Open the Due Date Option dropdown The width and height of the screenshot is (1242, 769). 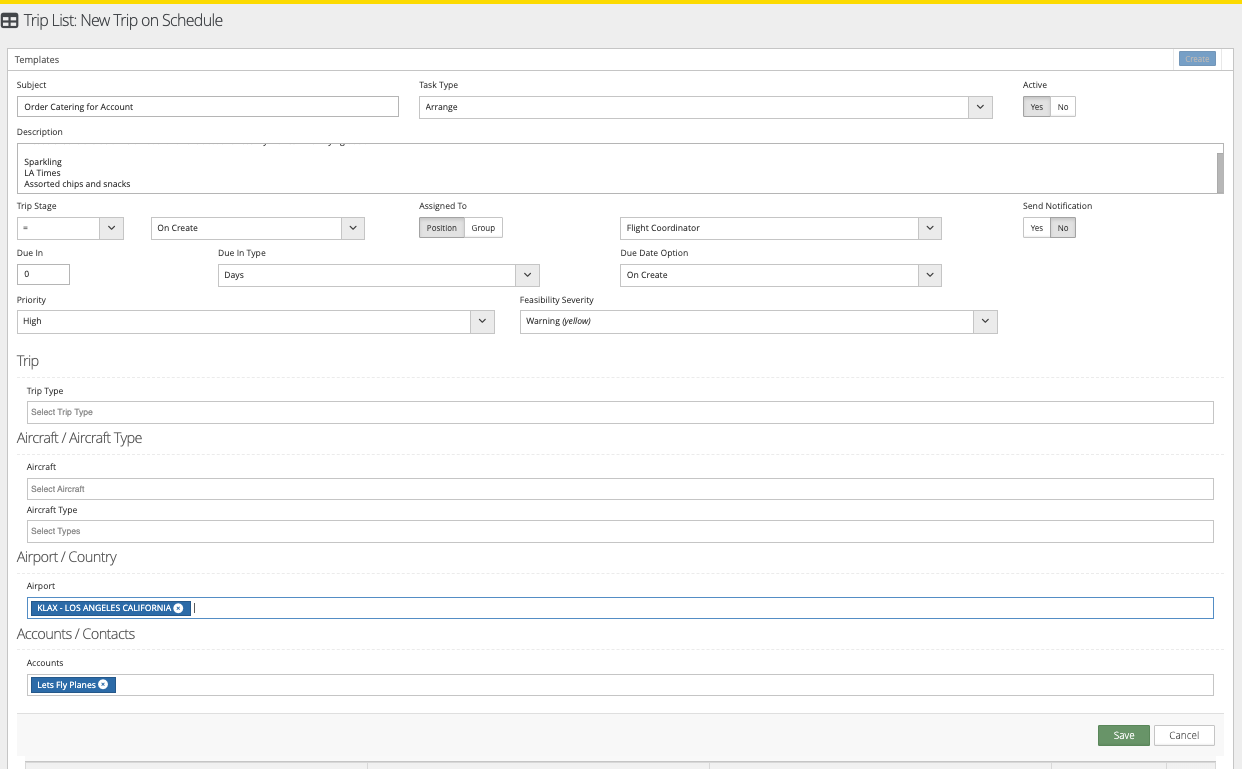pyautogui.click(x=930, y=275)
